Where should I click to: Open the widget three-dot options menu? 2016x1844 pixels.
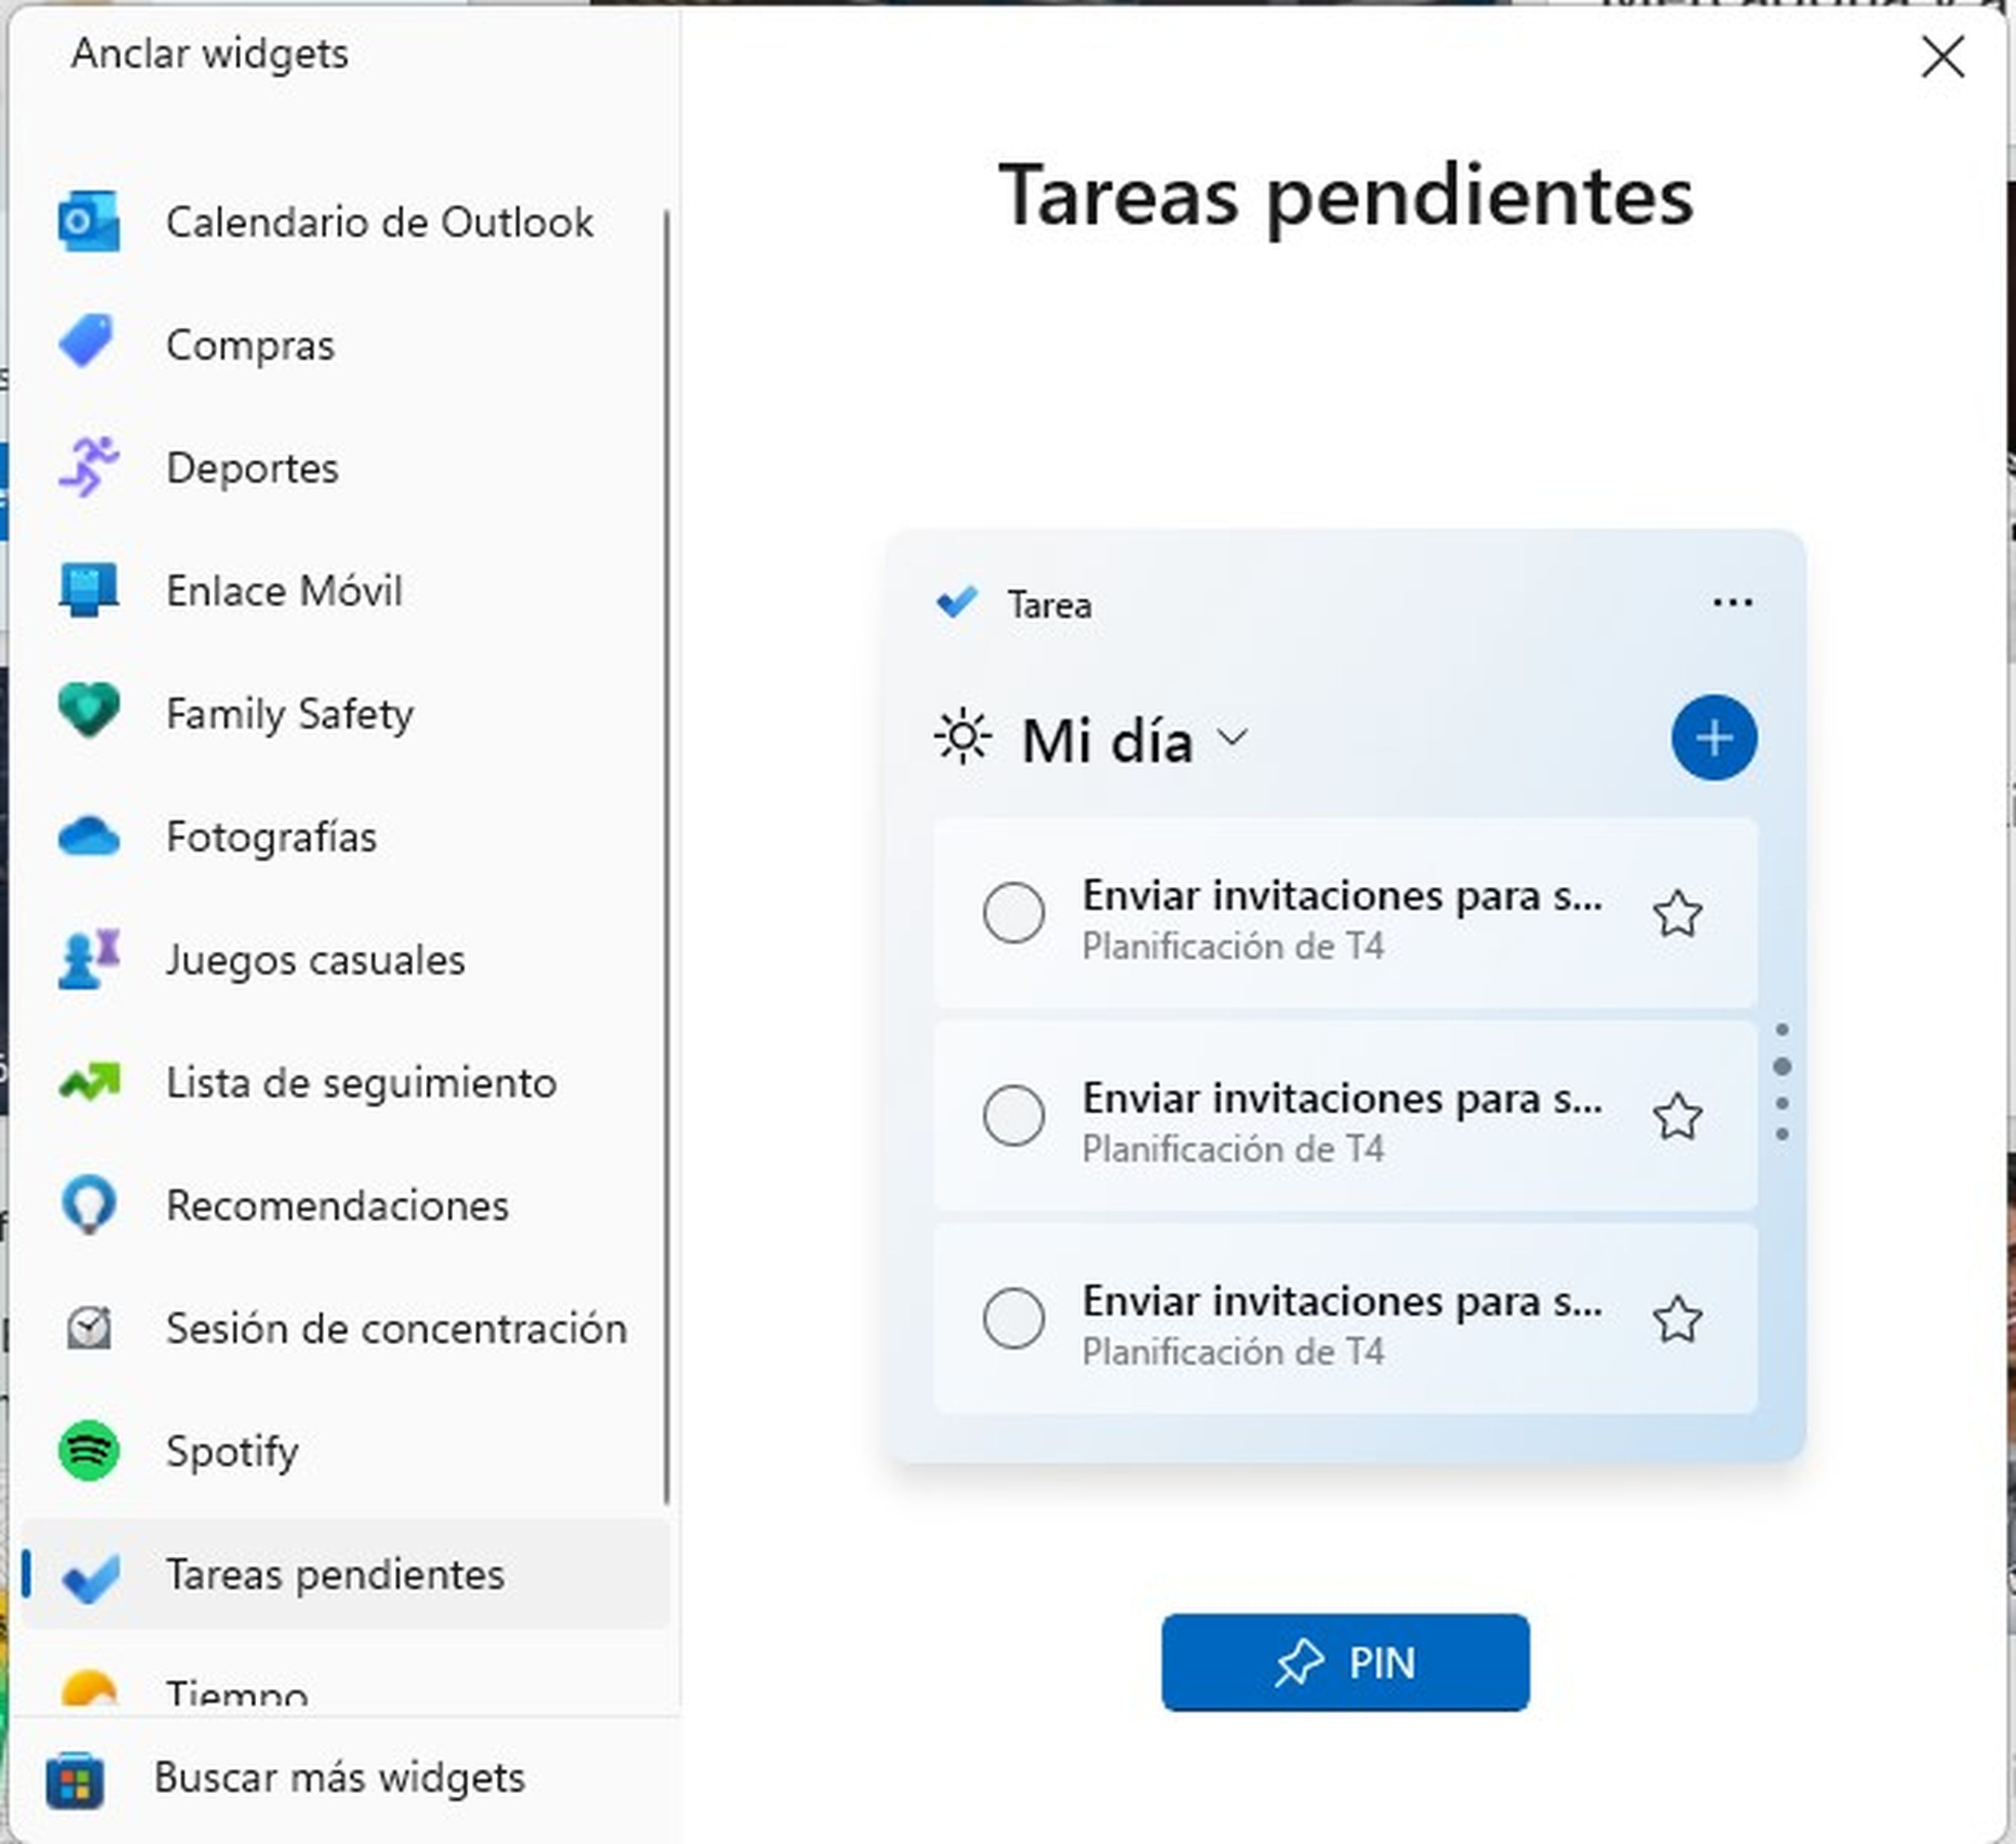1732,603
